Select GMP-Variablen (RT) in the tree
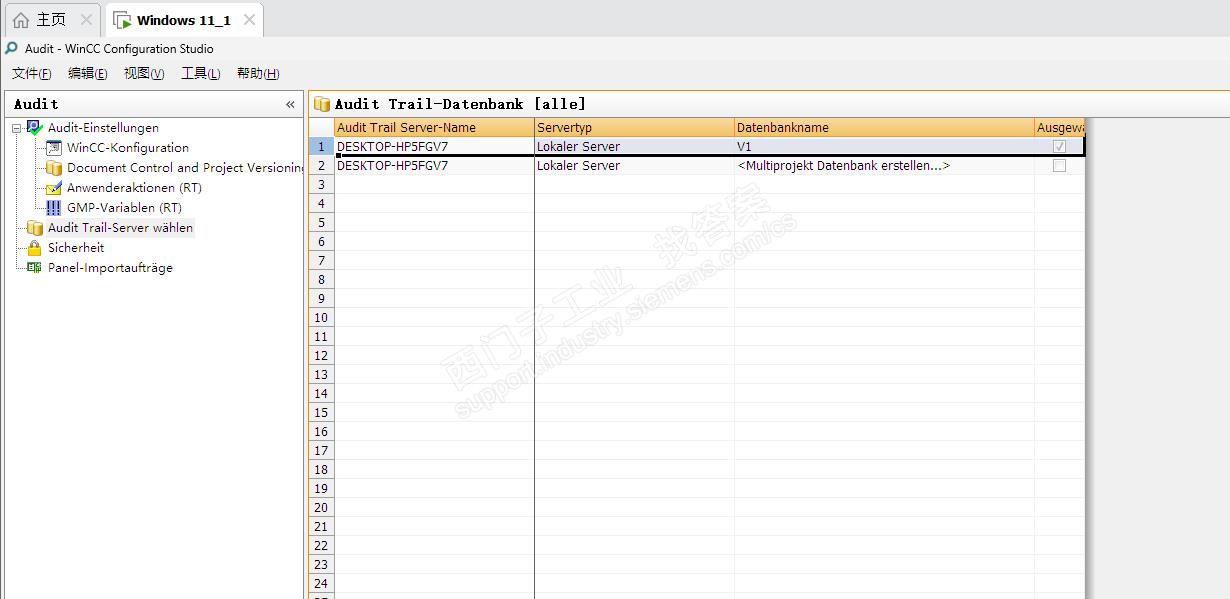 pos(124,208)
